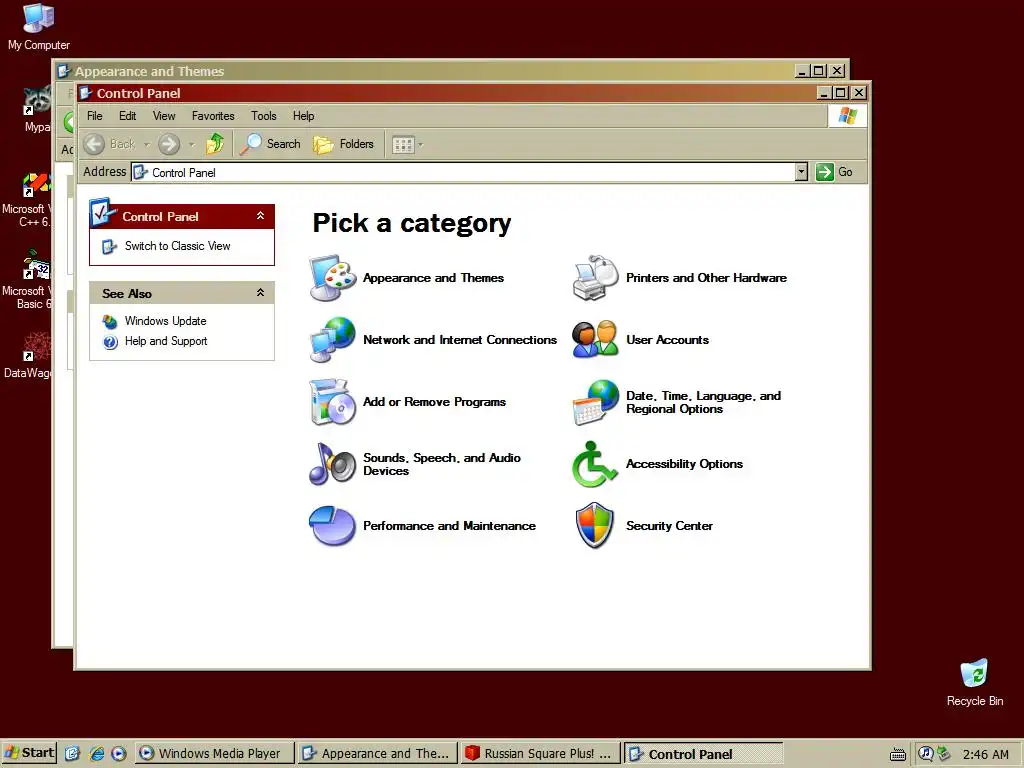Screen dimensions: 1024x768
Task: Click the Up folder toolbar icon
Action: click(x=215, y=144)
